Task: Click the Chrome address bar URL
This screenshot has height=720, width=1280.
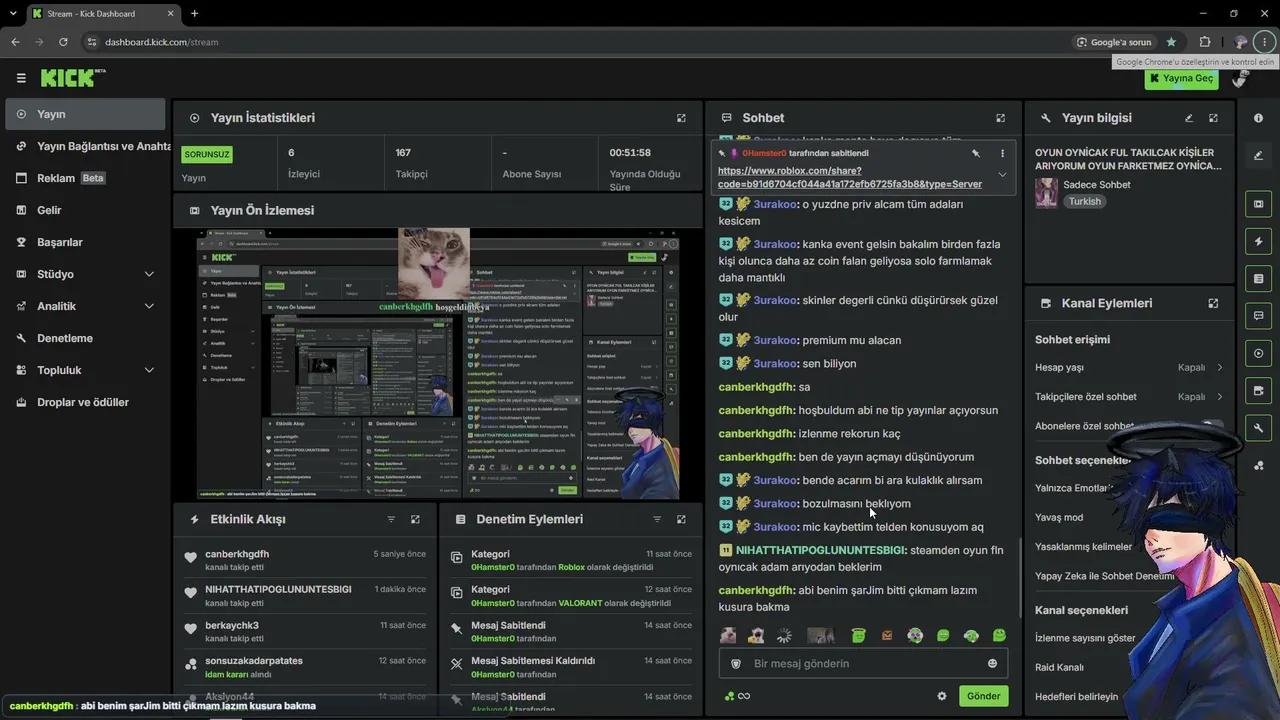Action: point(162,42)
